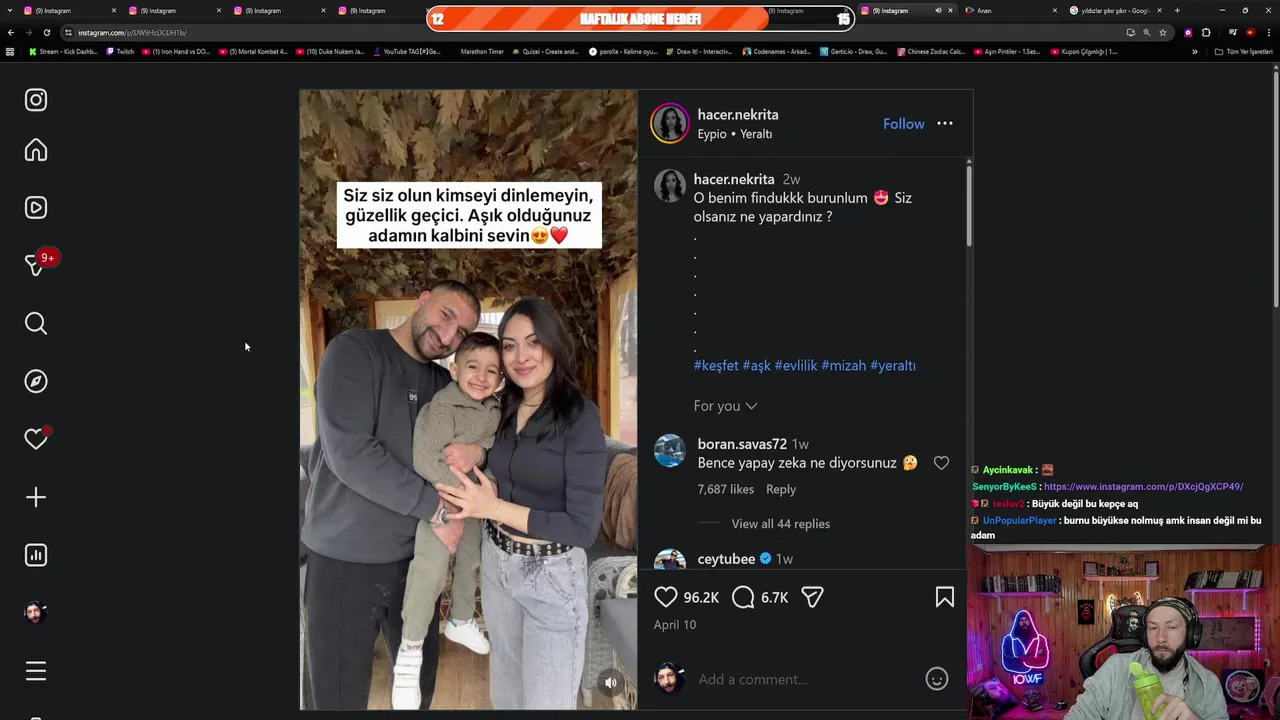Open the Search icon in the sidebar
The height and width of the screenshot is (720, 1280).
[x=36, y=323]
